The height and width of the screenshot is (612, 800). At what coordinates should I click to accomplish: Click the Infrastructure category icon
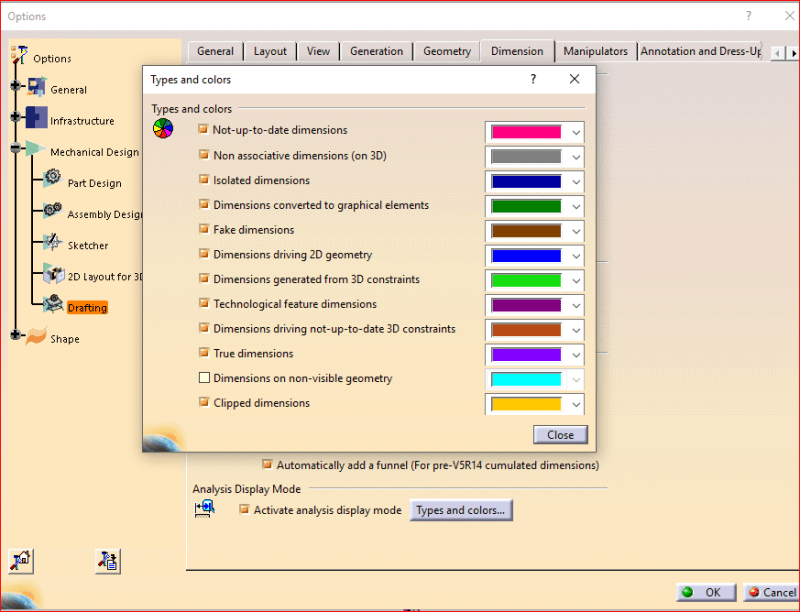36,118
